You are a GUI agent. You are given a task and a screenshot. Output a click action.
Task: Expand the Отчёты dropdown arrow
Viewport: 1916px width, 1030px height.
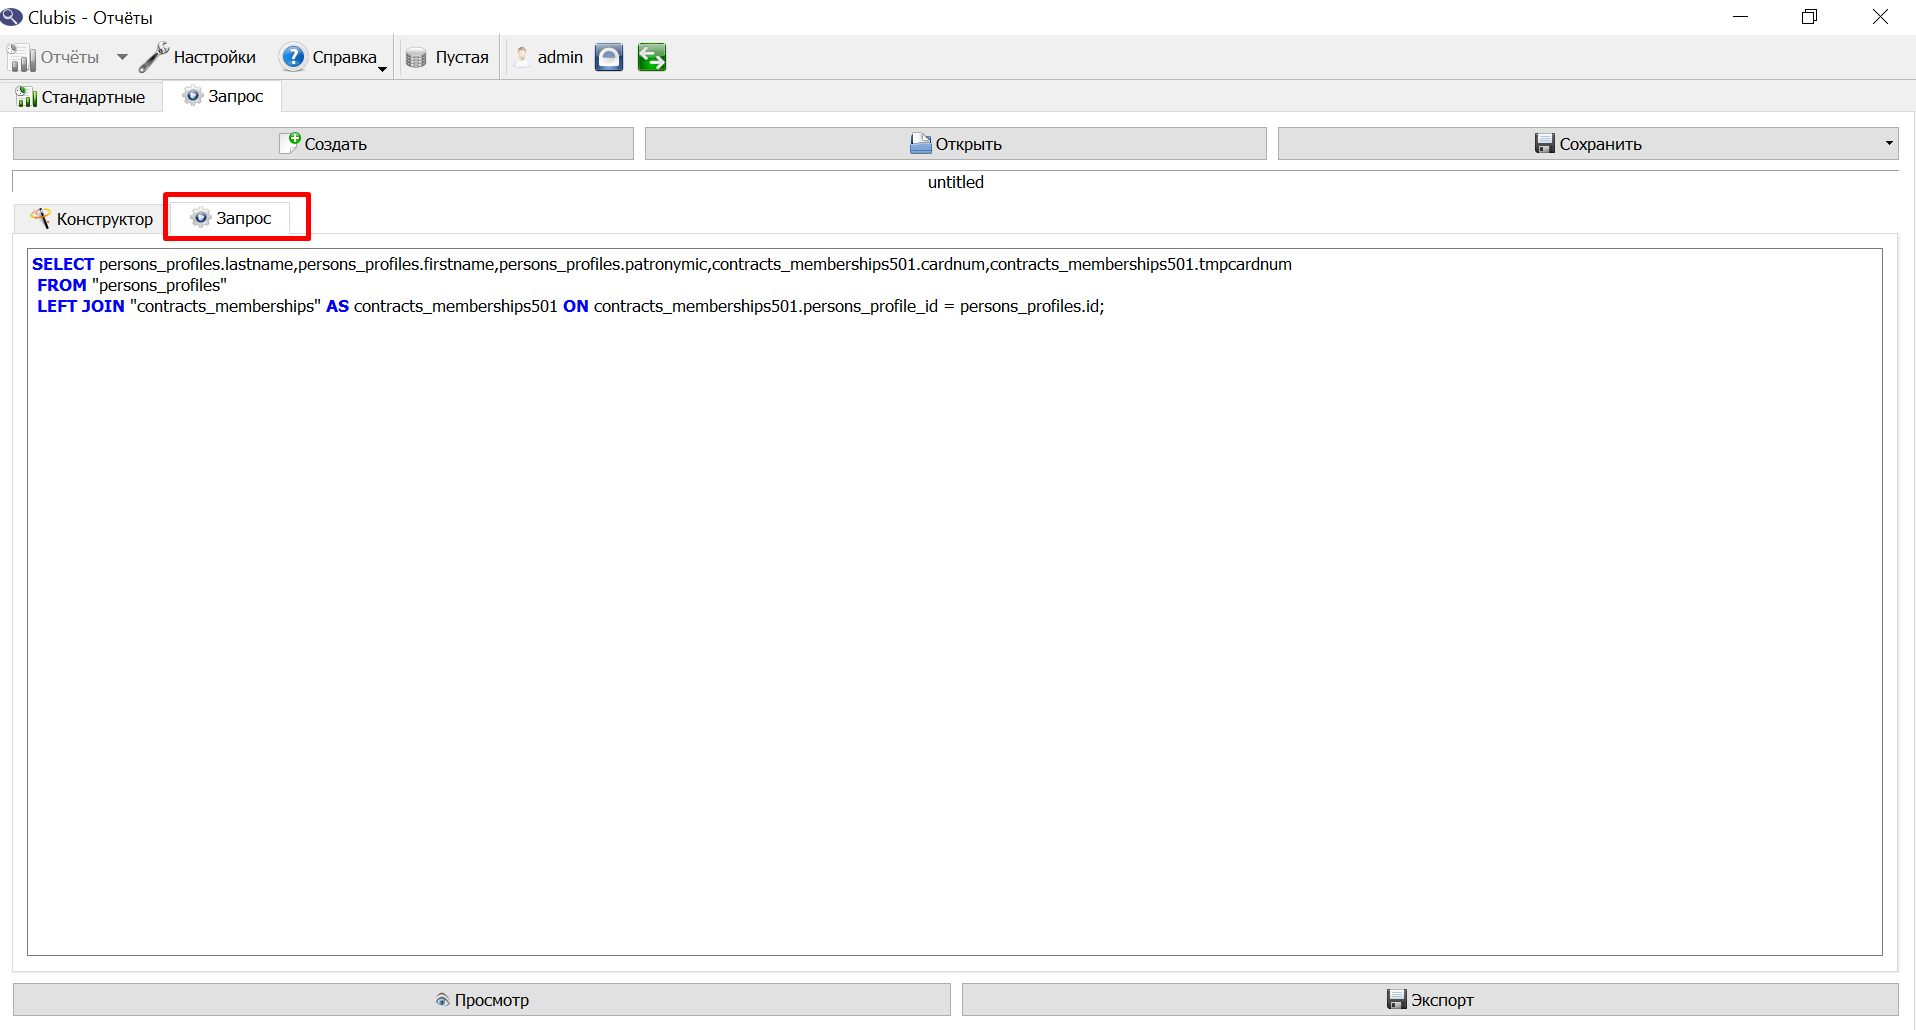click(122, 57)
